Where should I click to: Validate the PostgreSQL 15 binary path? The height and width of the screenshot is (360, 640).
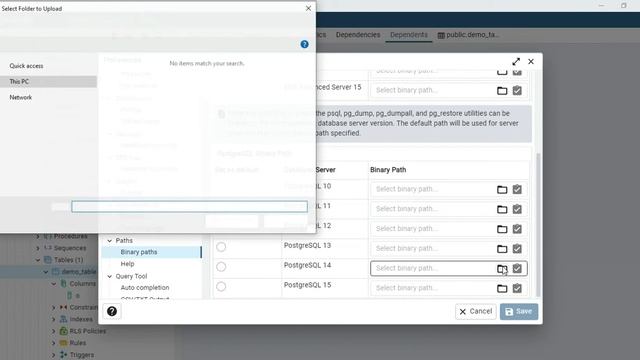[x=517, y=288]
